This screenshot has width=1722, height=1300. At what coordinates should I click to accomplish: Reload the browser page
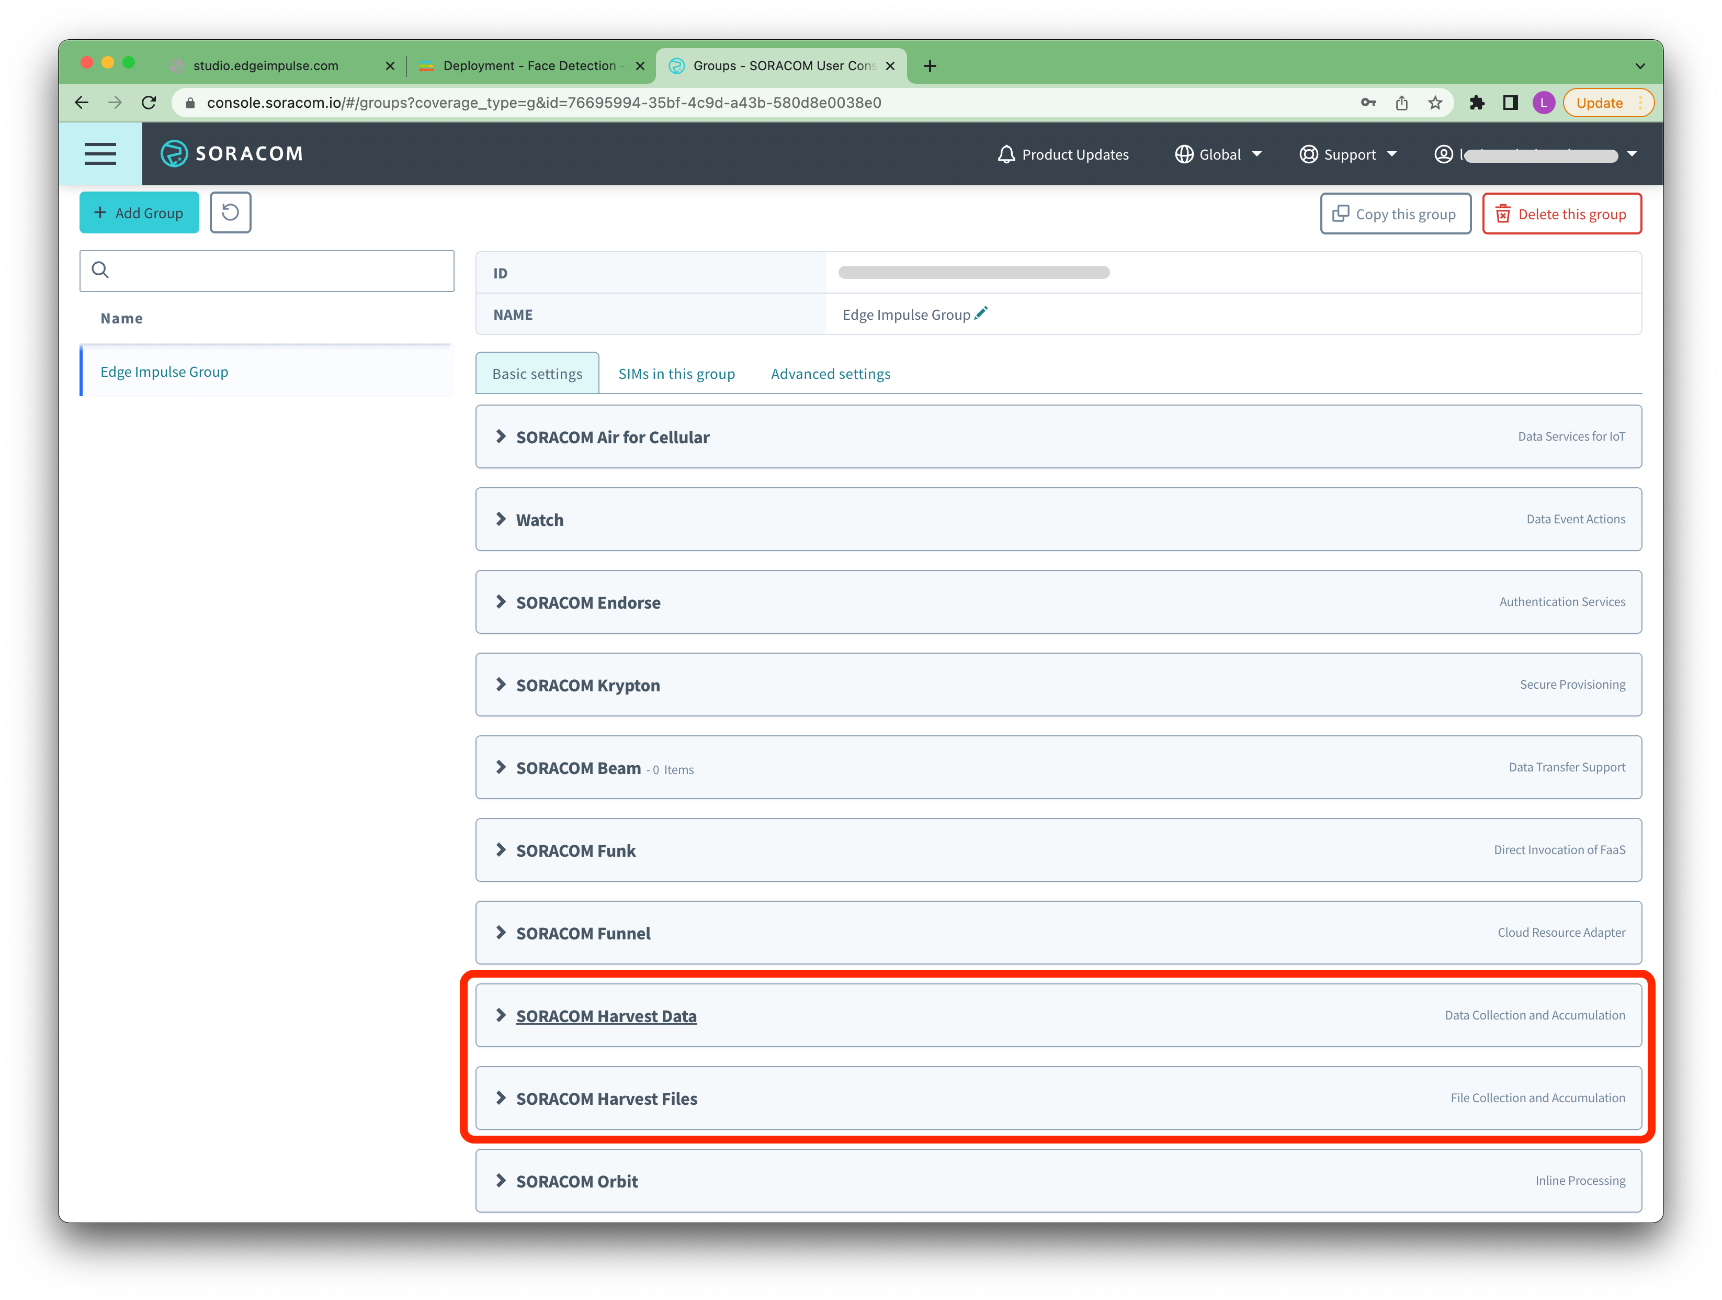click(x=149, y=102)
